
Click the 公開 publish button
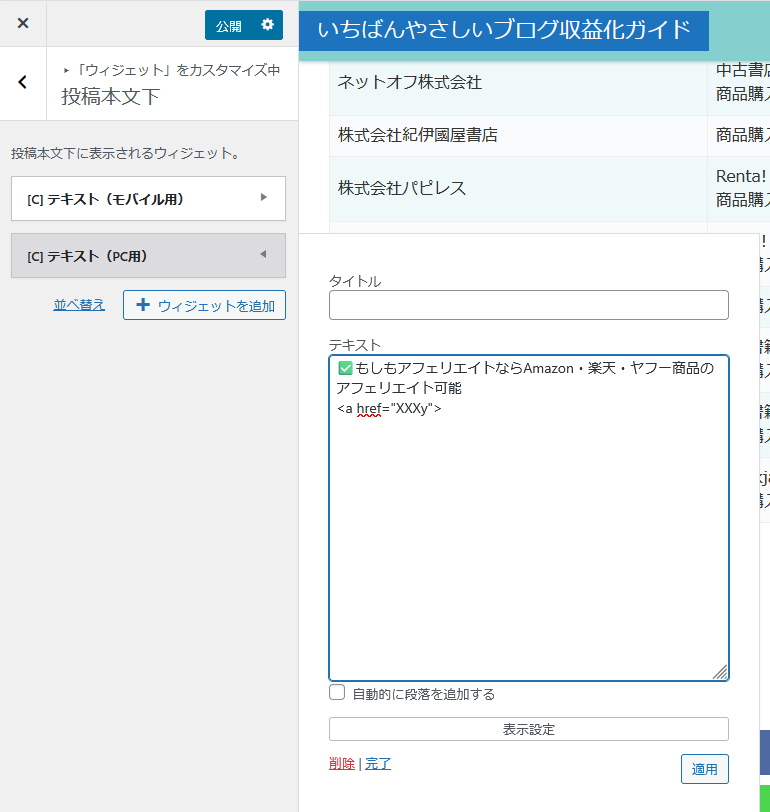click(229, 26)
